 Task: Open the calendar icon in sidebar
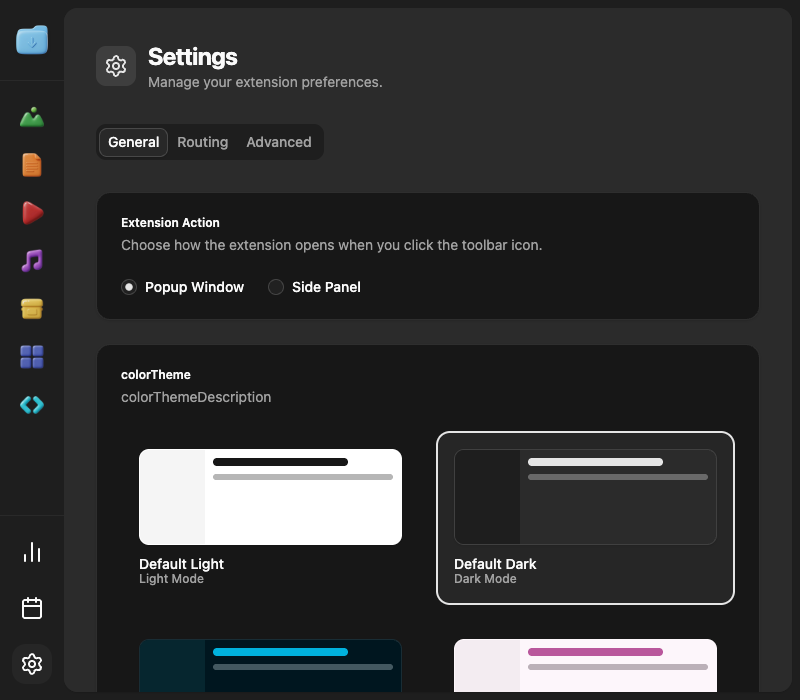[x=32, y=608]
